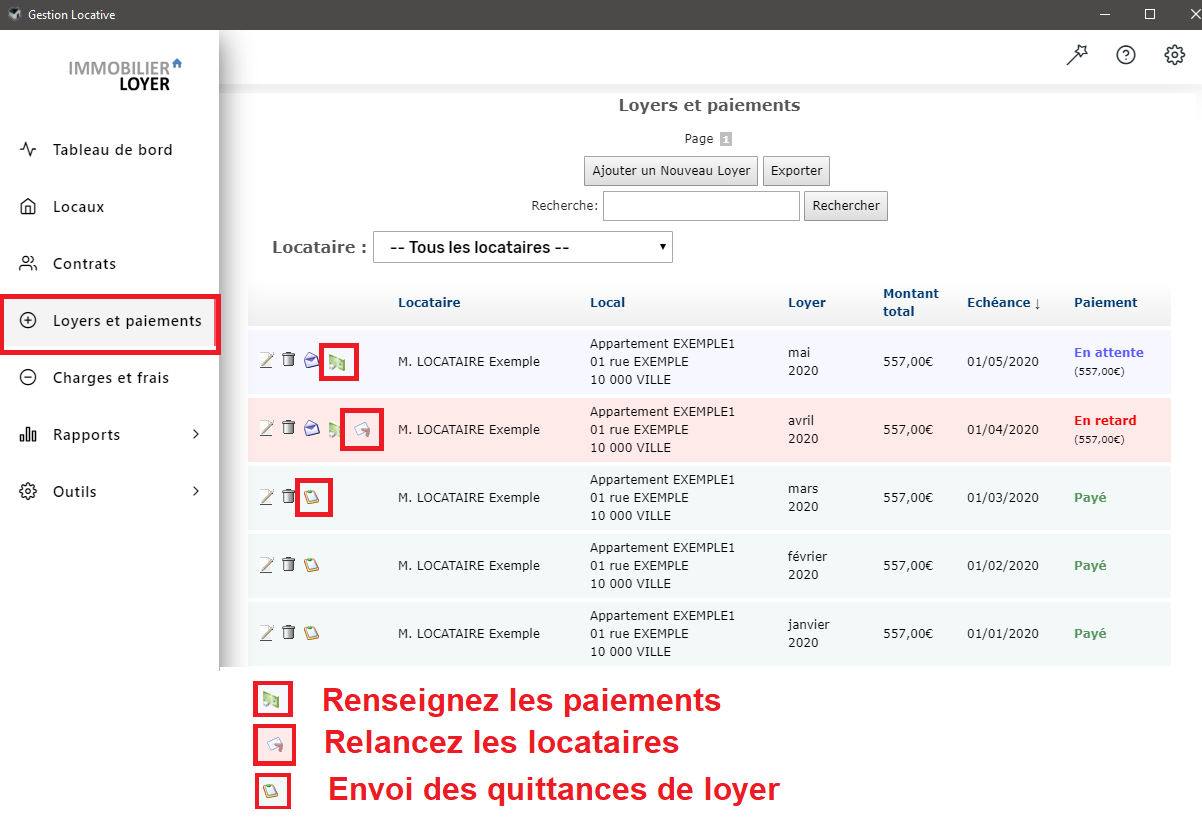Edit the janvier 2020 rent row
This screenshot has width=1202, height=820.
click(x=266, y=632)
